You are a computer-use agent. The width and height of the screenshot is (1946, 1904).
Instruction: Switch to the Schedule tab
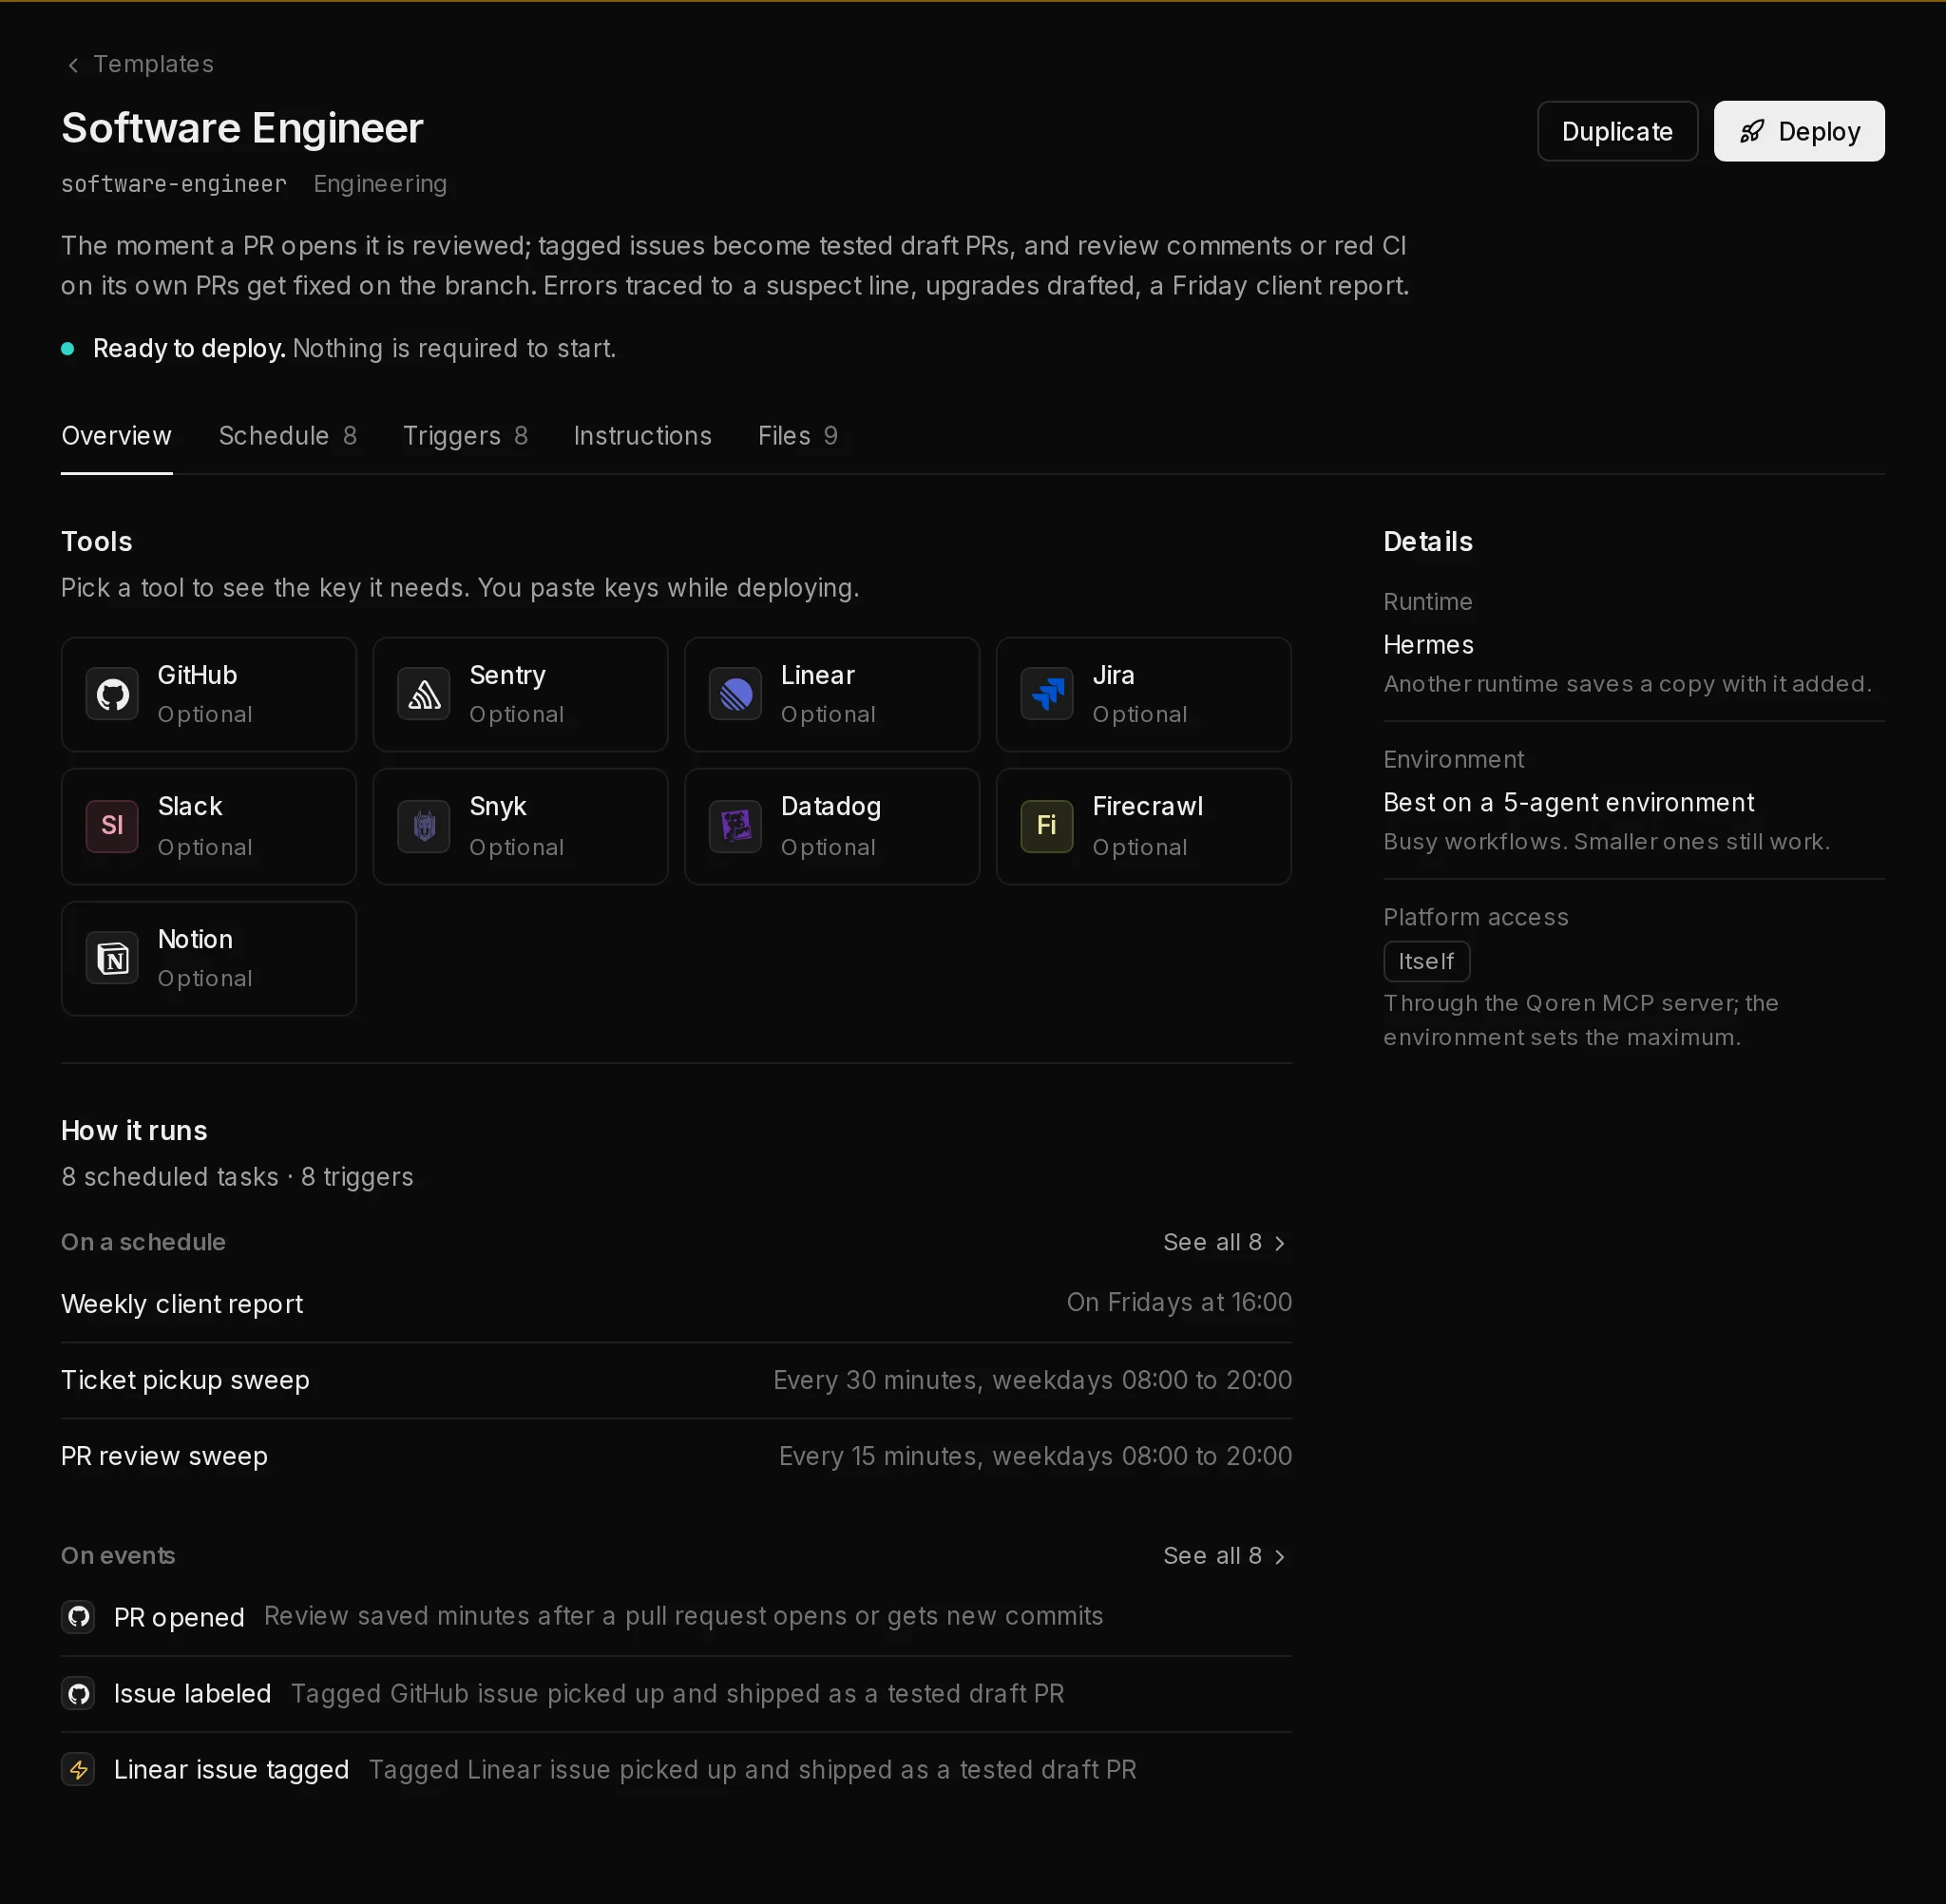pyautogui.click(x=288, y=436)
